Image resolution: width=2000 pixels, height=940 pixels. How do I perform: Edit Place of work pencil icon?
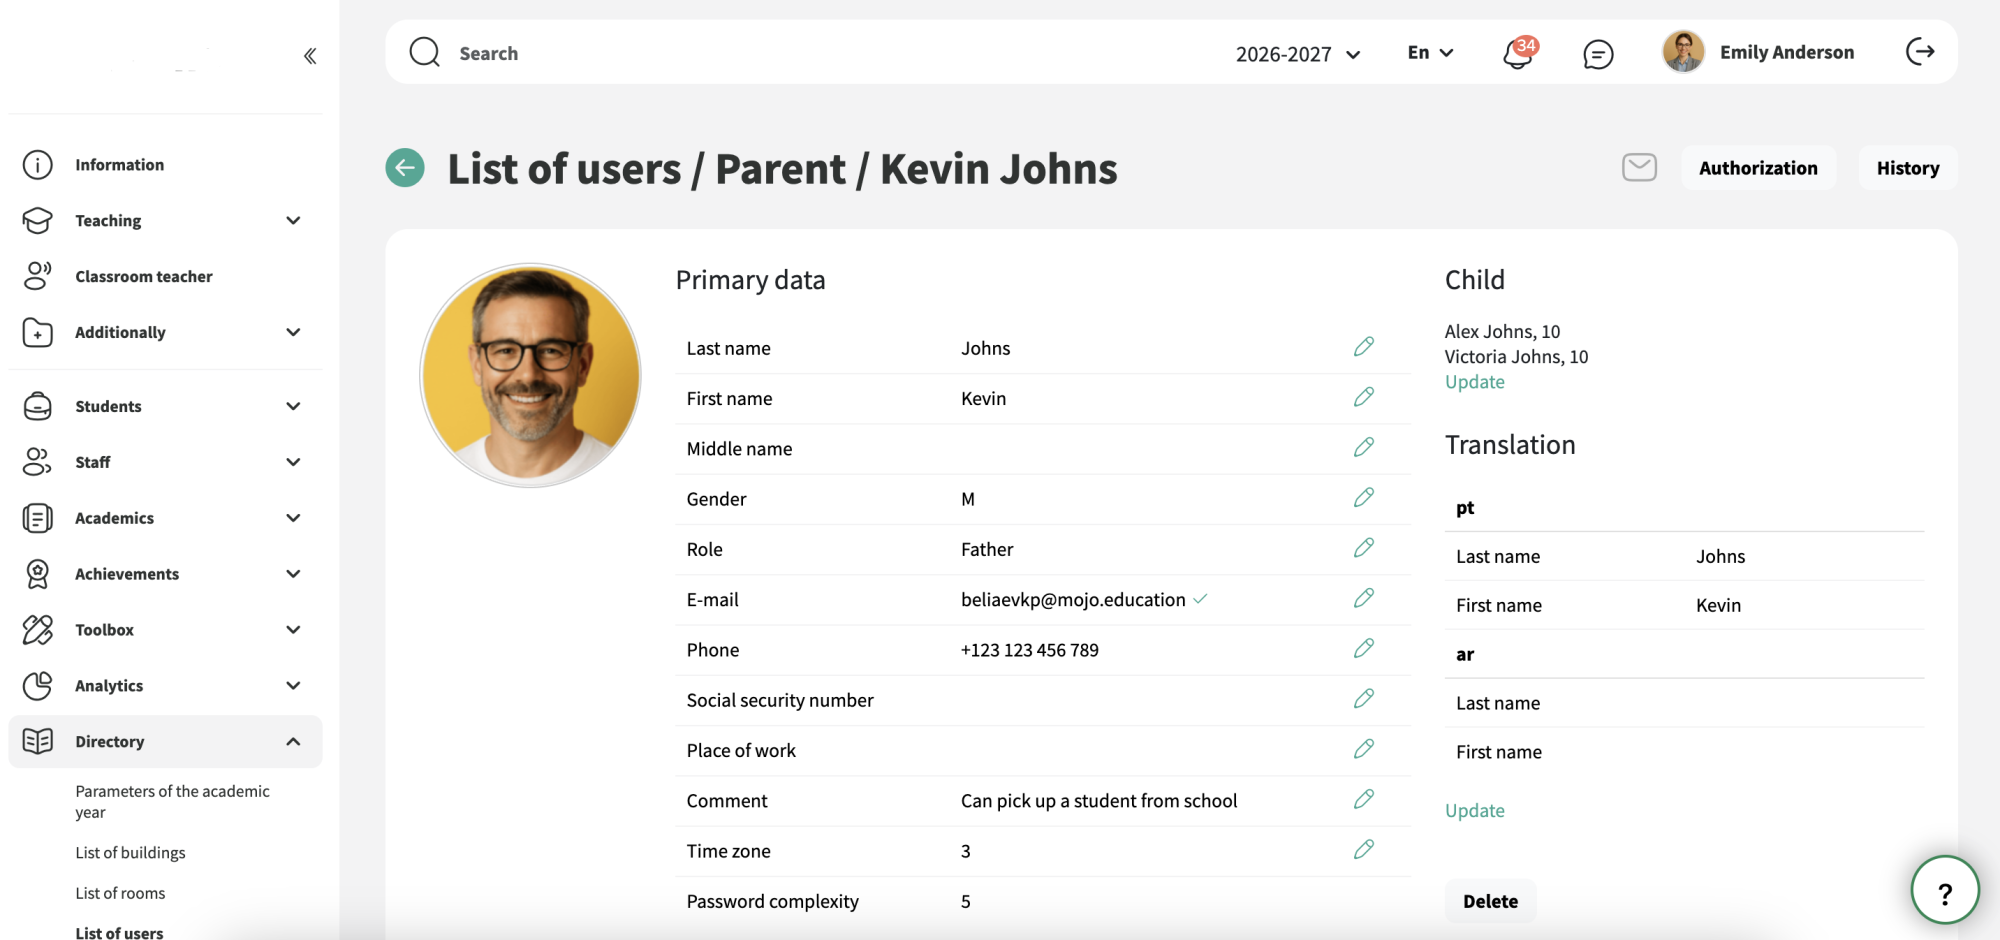[x=1364, y=749]
